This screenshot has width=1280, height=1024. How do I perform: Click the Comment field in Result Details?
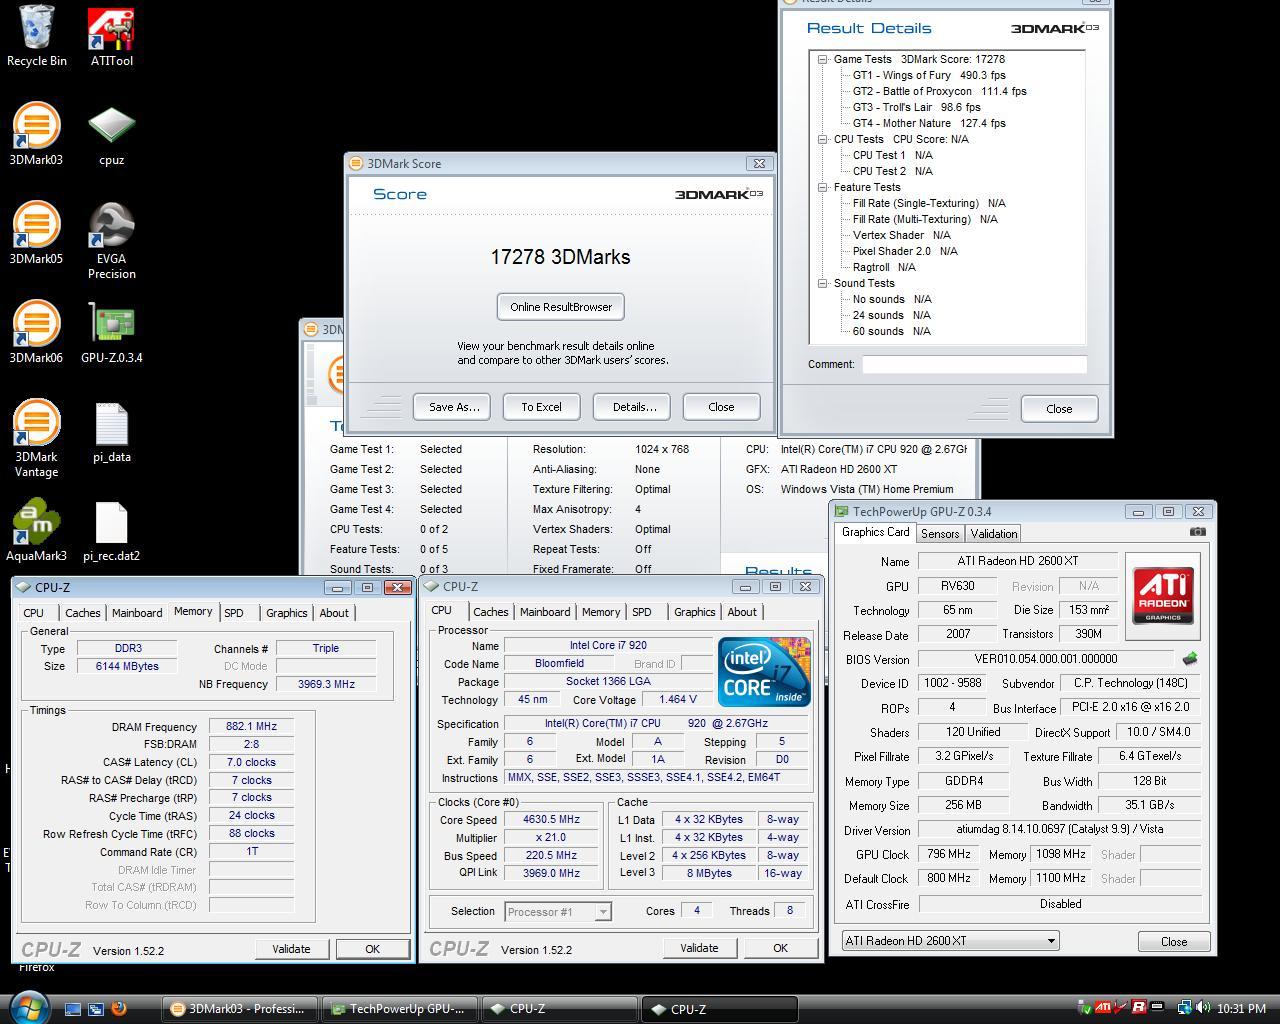974,364
